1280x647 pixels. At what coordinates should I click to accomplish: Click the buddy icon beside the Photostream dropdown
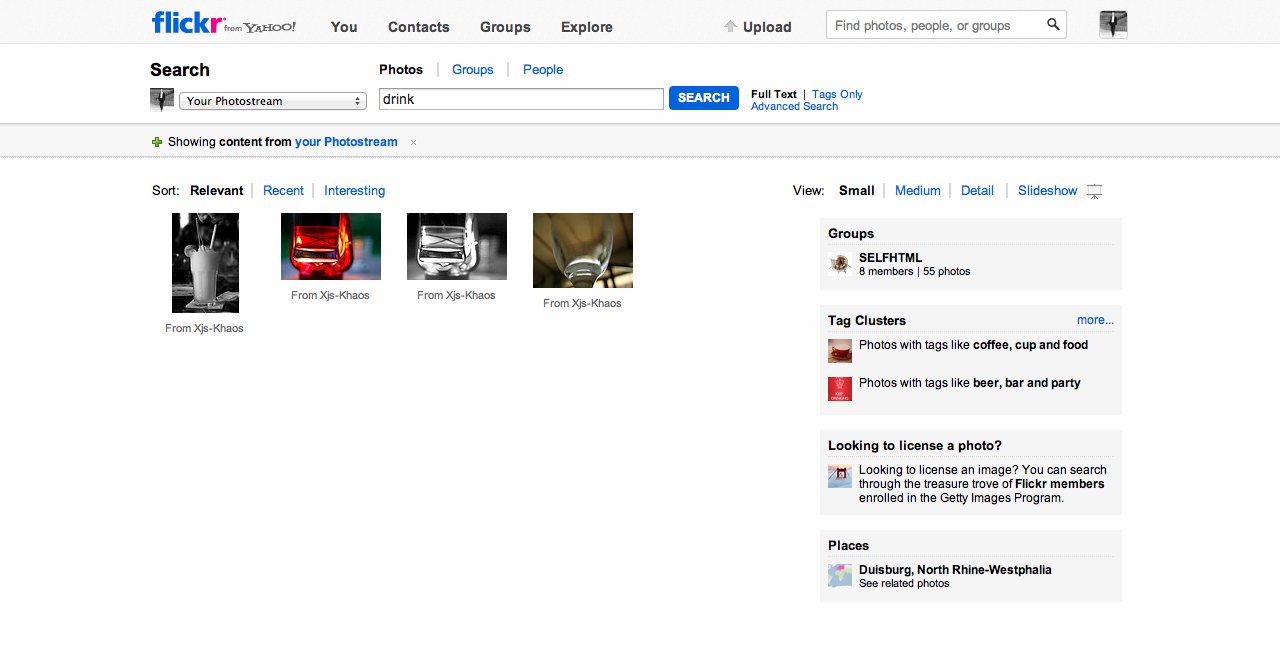point(162,100)
